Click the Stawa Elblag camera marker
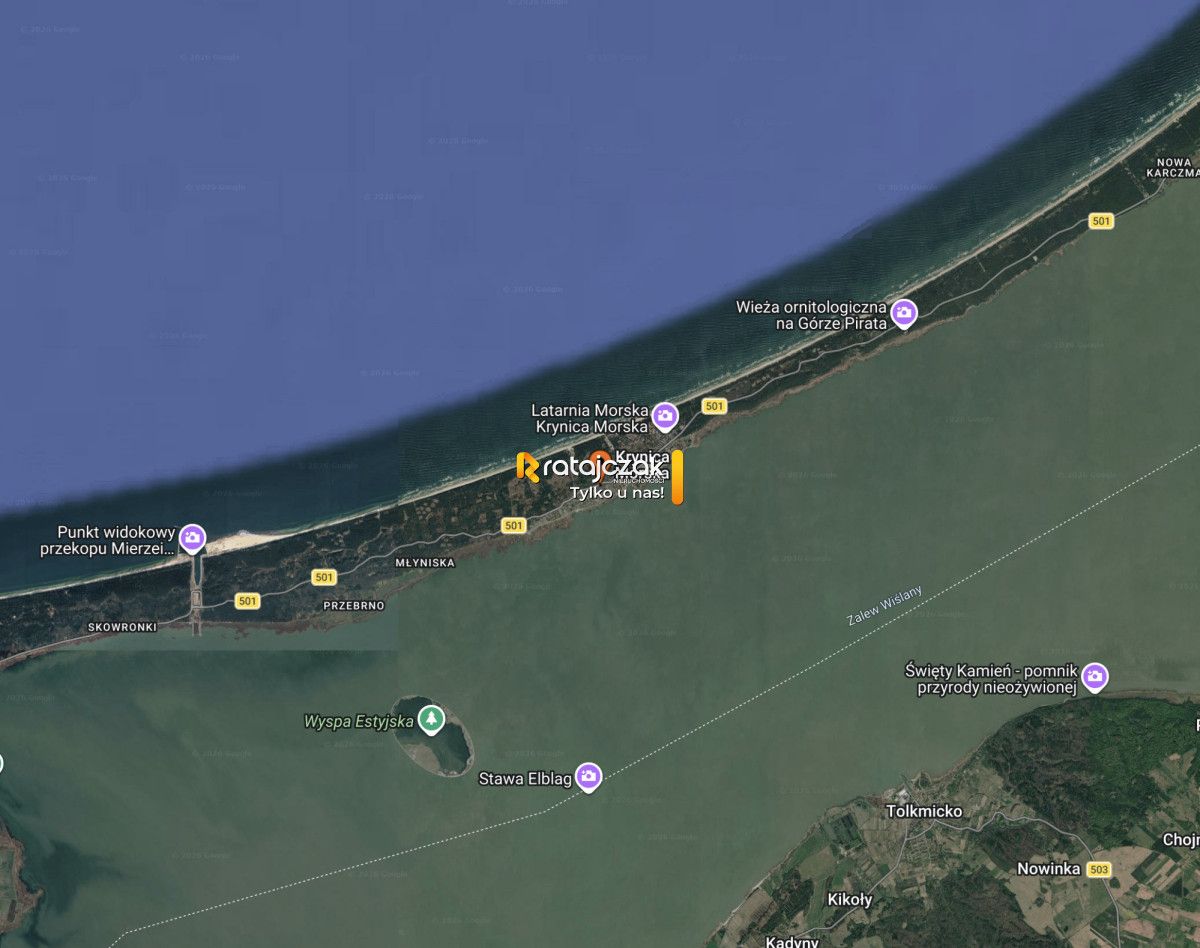 (589, 775)
